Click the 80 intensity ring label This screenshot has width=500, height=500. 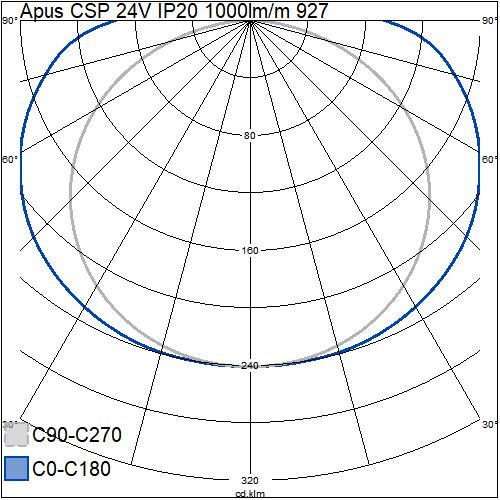click(x=250, y=136)
